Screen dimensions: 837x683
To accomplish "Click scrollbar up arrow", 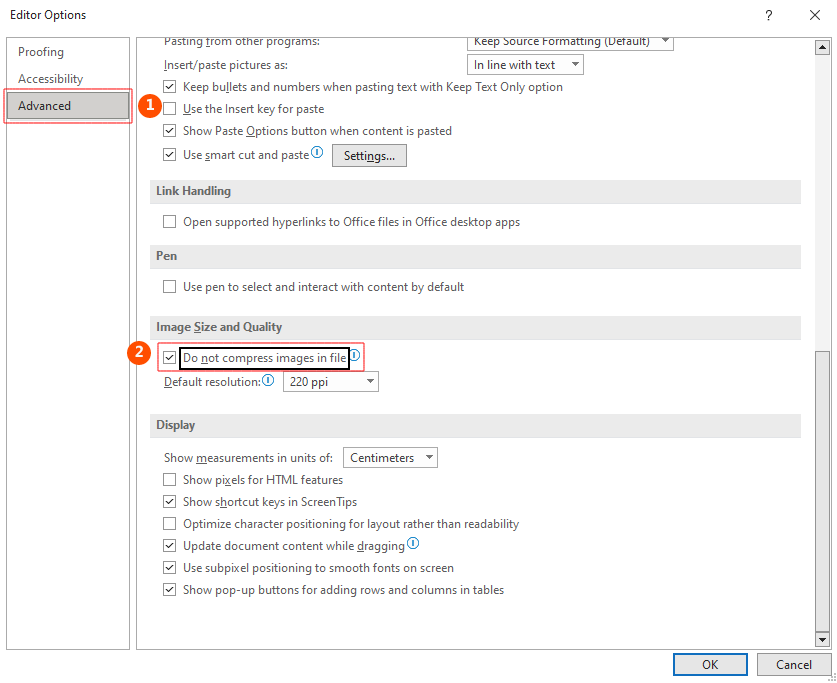I will [822, 46].
